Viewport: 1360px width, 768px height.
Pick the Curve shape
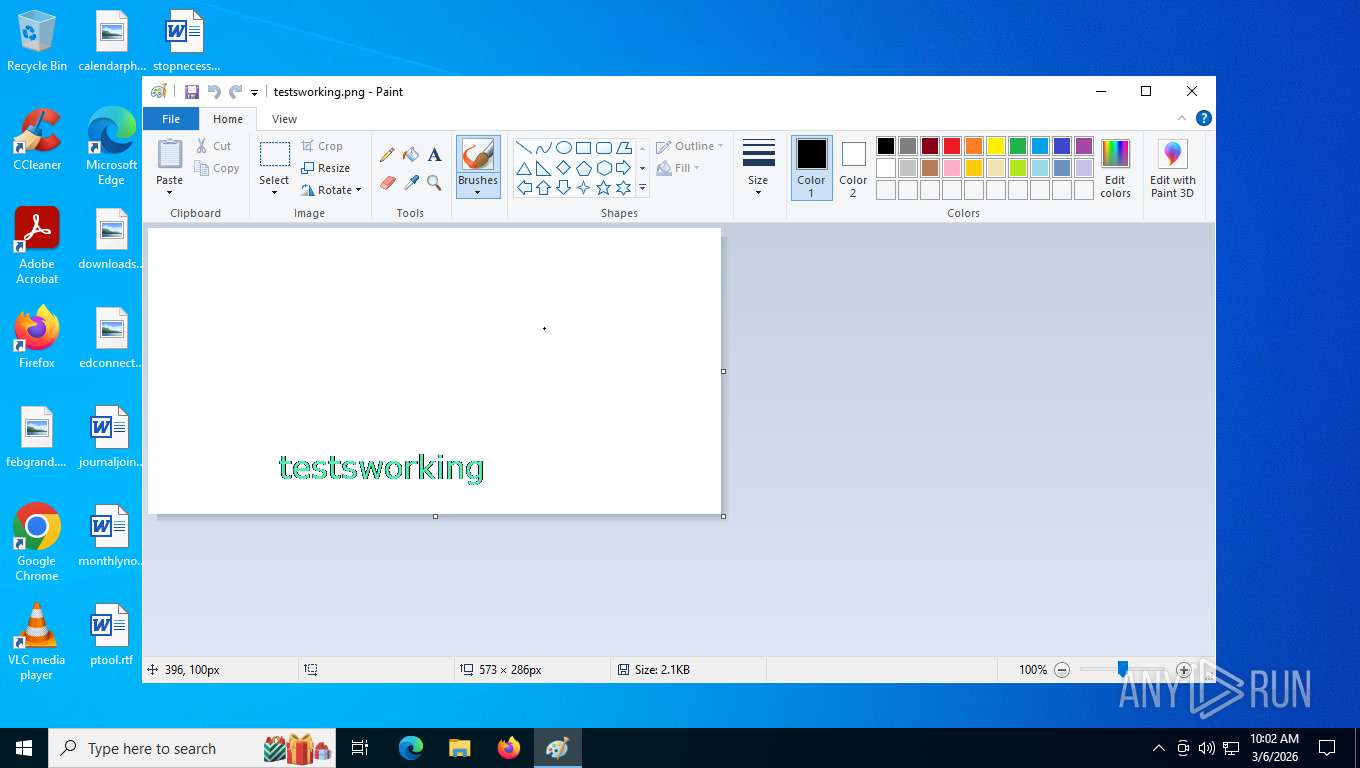tap(543, 148)
